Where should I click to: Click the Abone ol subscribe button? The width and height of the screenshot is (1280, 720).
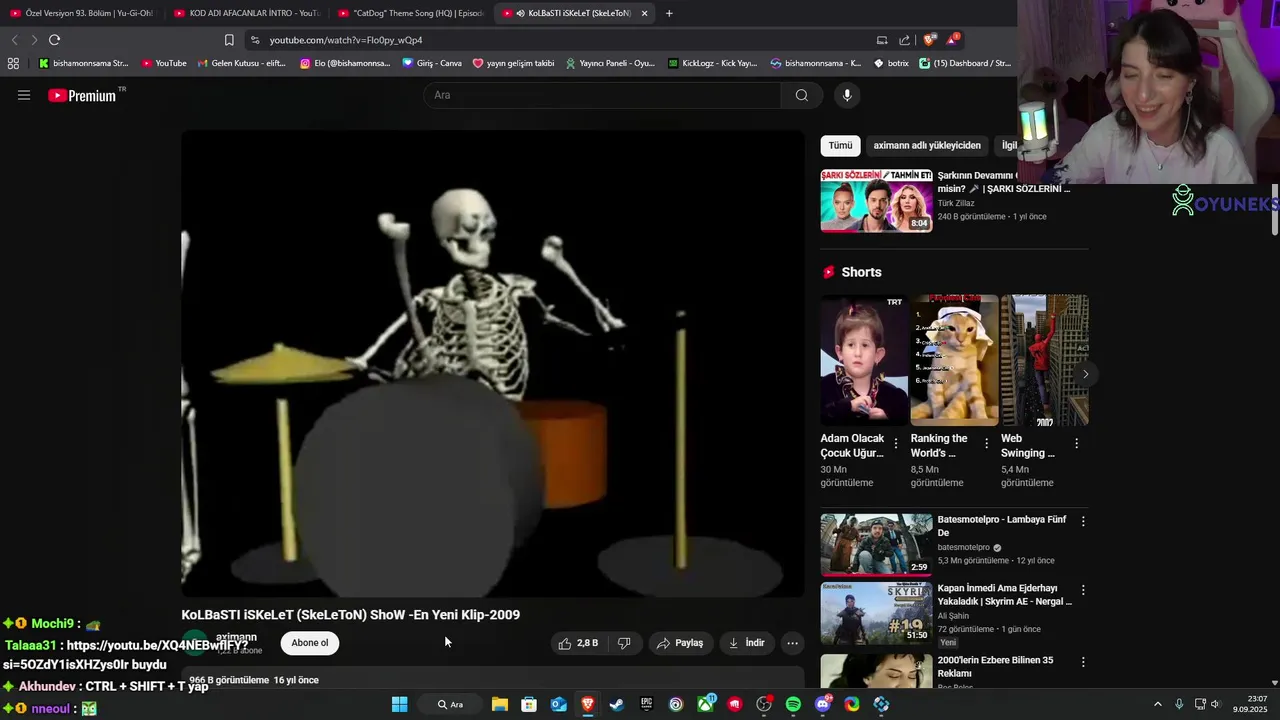[x=309, y=643]
